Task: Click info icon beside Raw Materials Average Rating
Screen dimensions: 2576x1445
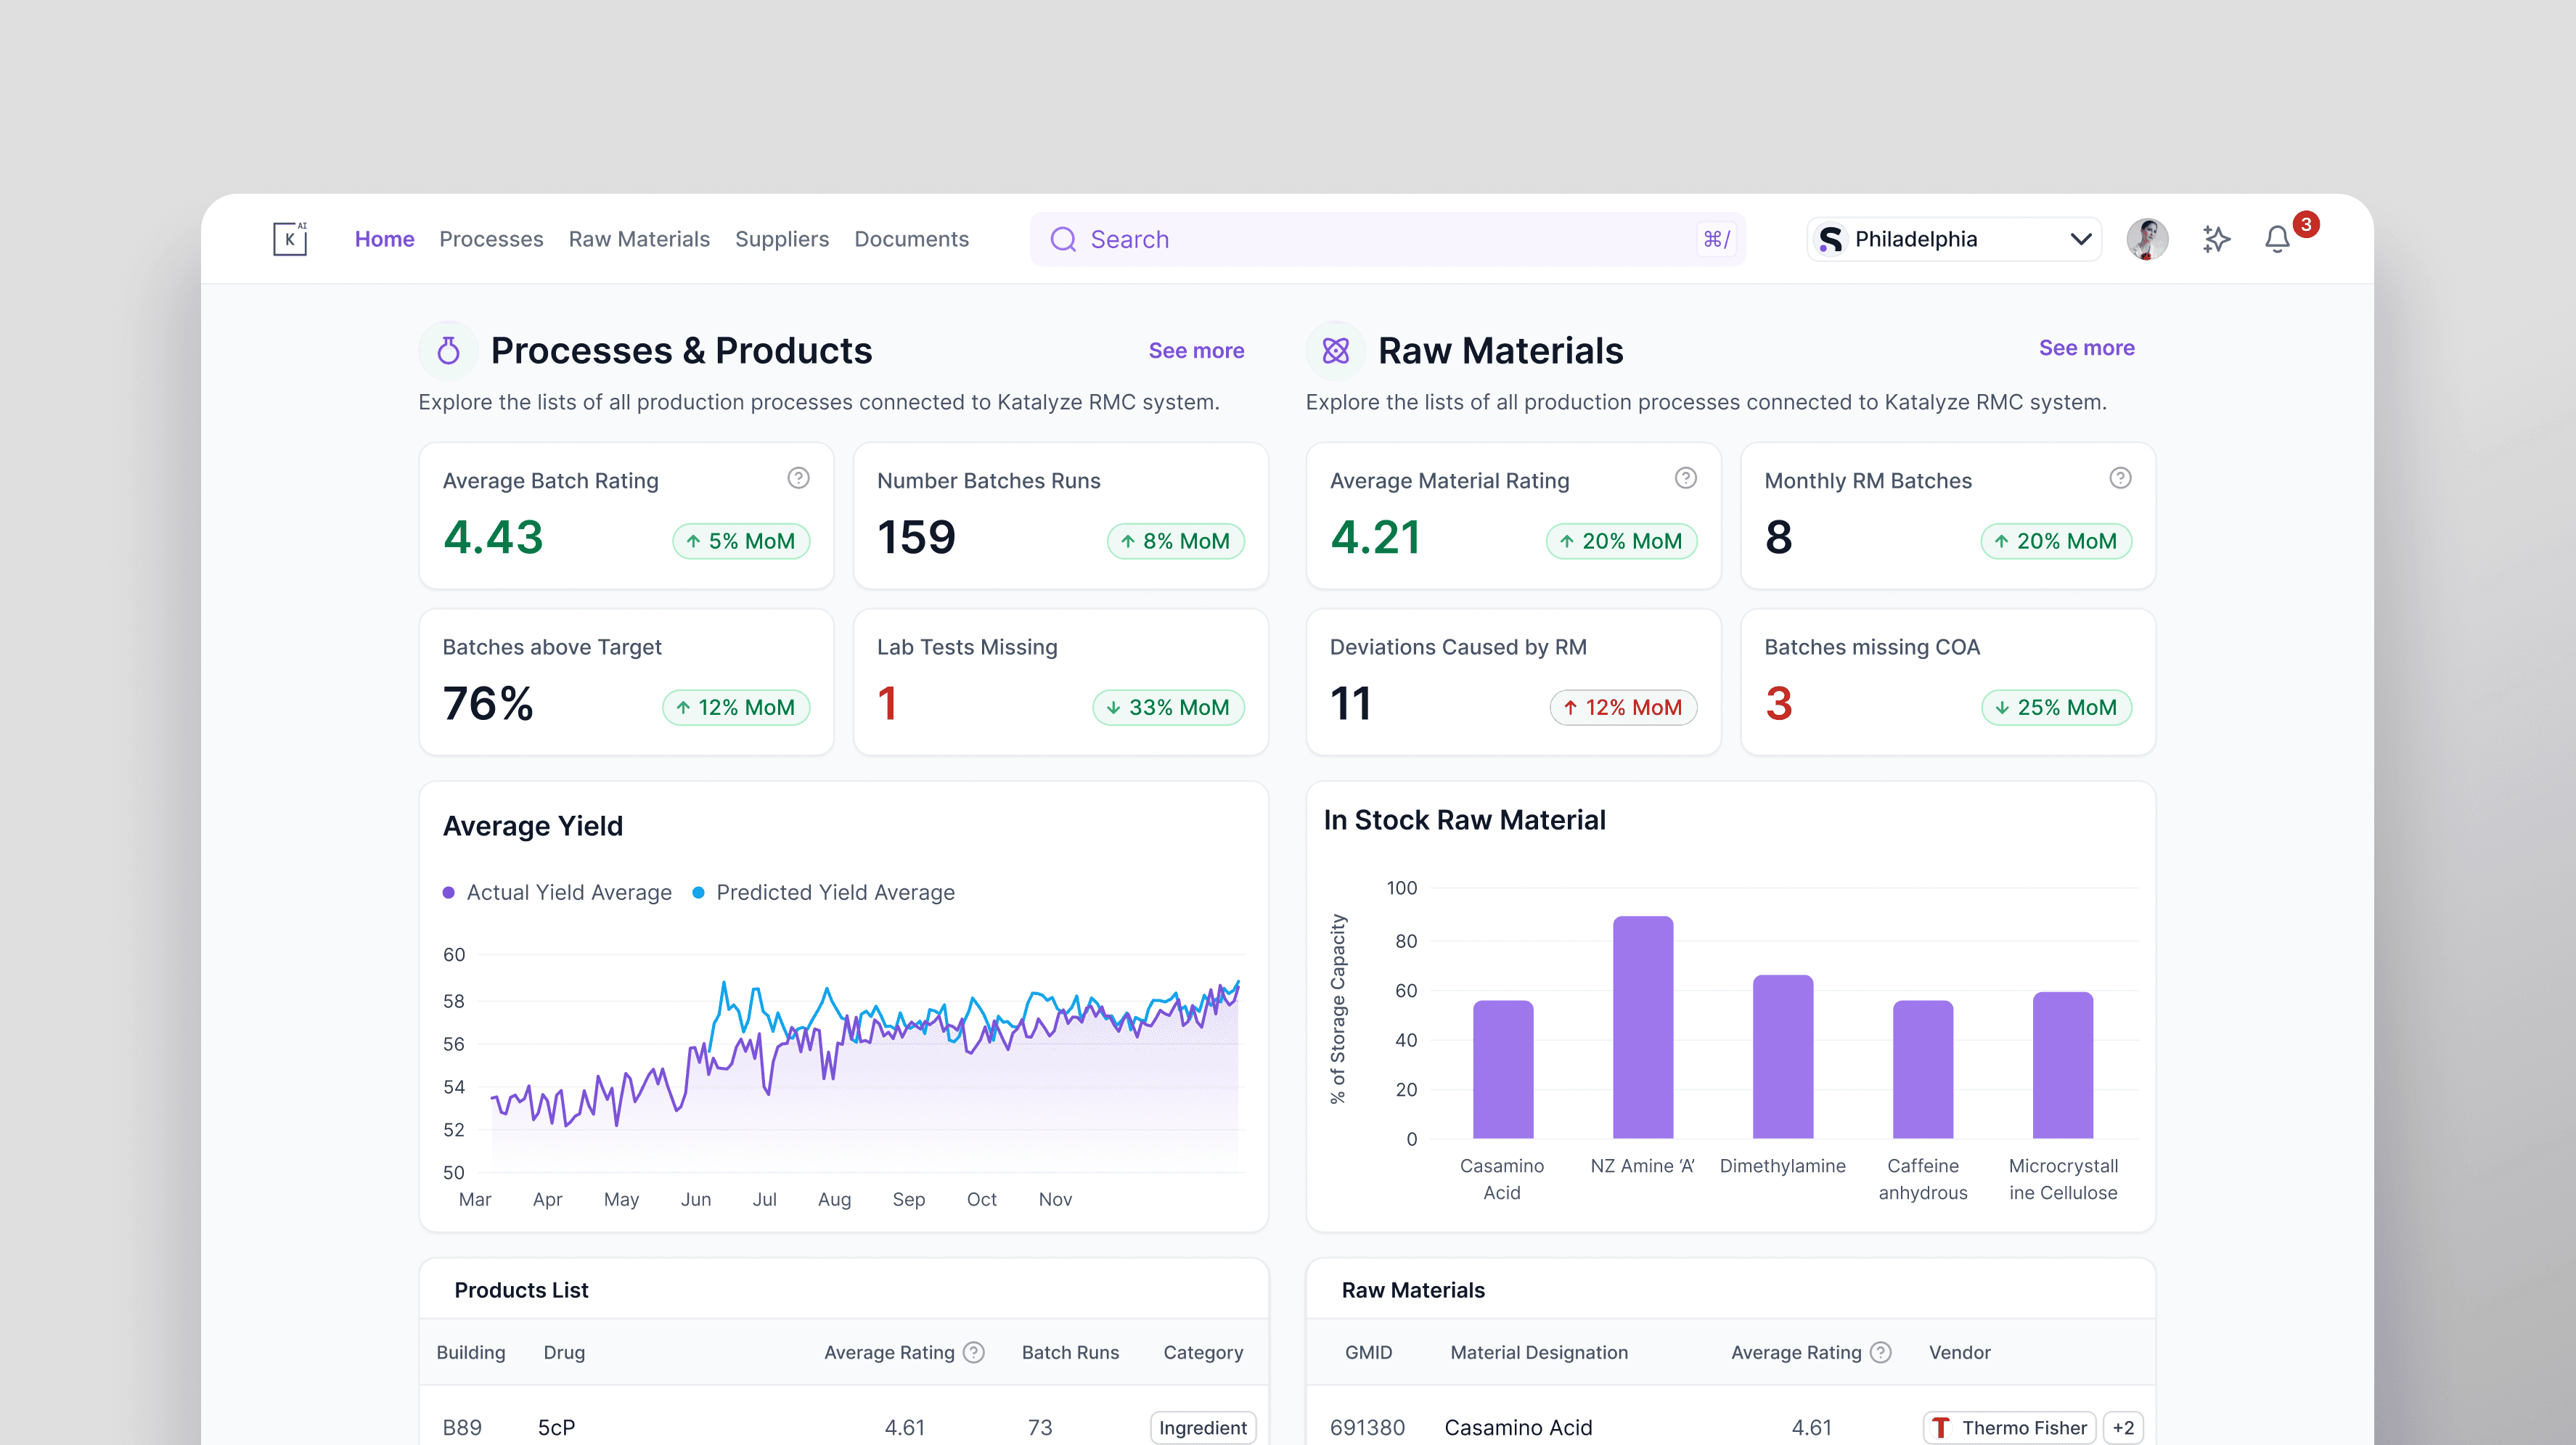Action: (x=1881, y=1352)
